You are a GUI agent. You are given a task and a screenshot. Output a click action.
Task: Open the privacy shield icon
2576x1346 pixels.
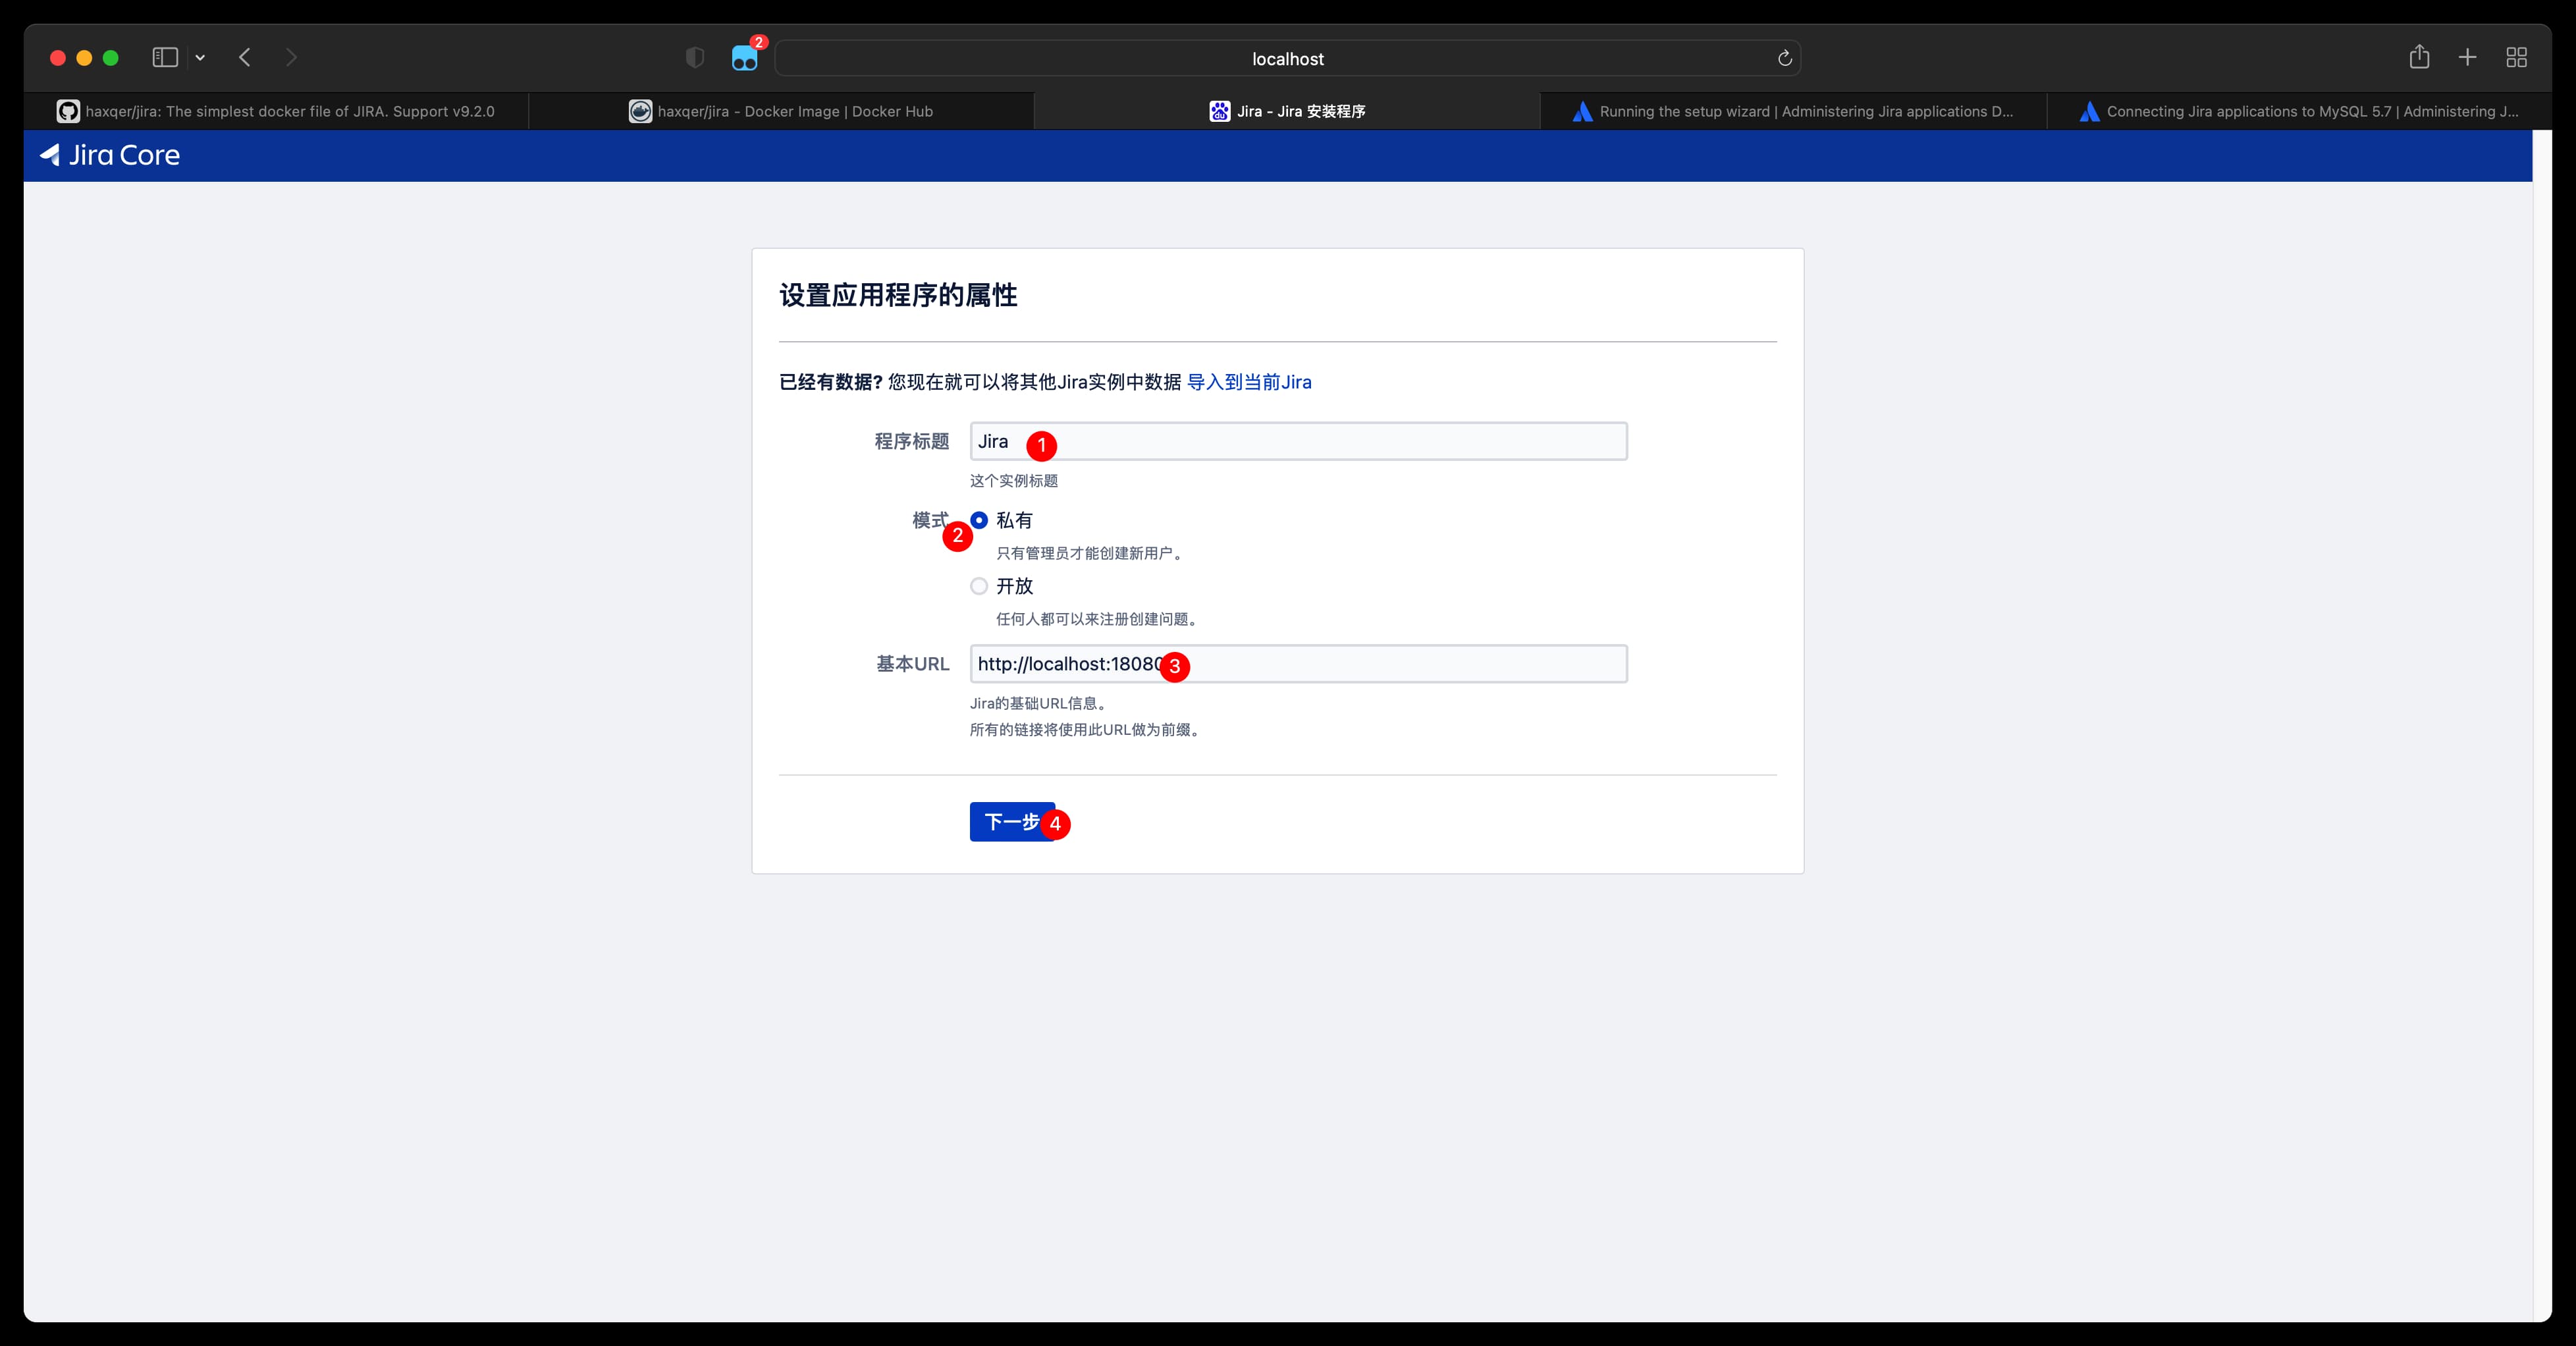pyautogui.click(x=695, y=58)
